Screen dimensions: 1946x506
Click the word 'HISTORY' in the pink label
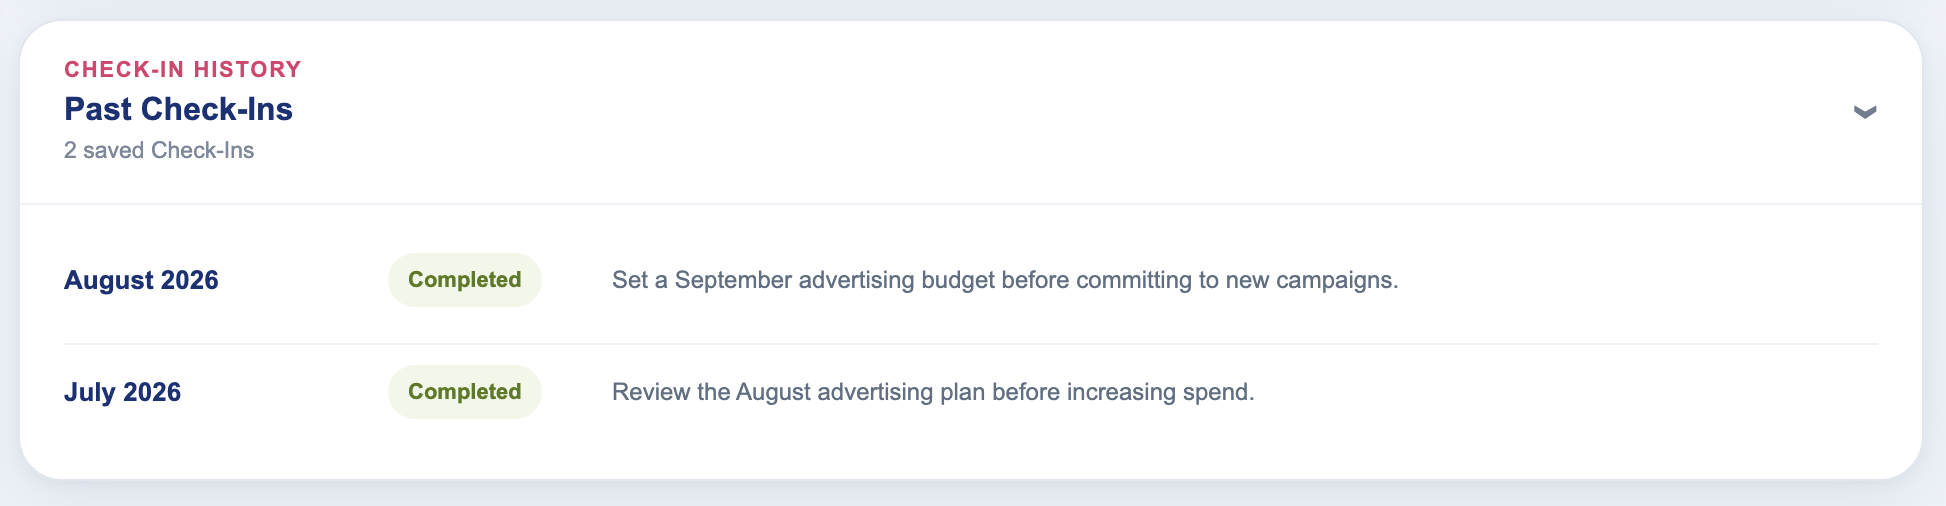click(247, 69)
